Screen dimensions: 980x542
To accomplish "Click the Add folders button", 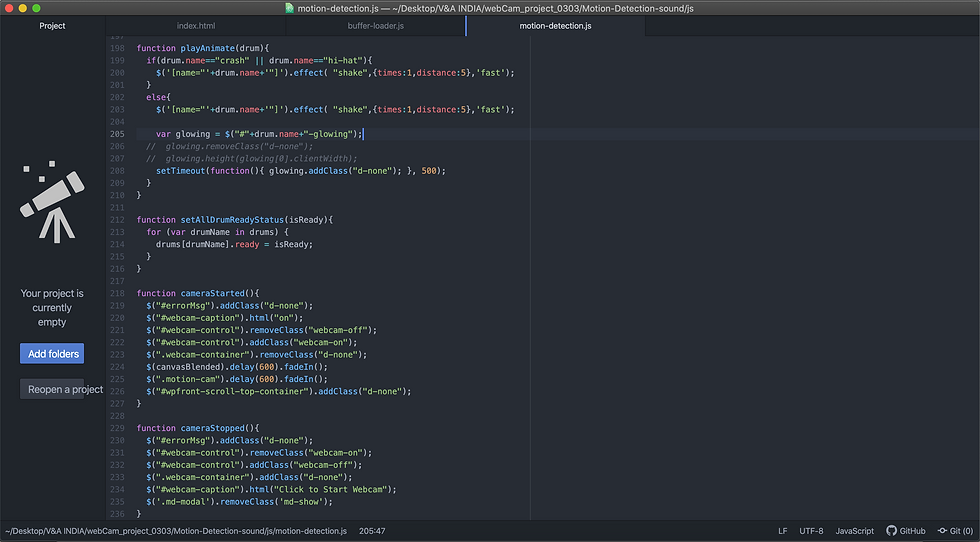I will 52,353.
